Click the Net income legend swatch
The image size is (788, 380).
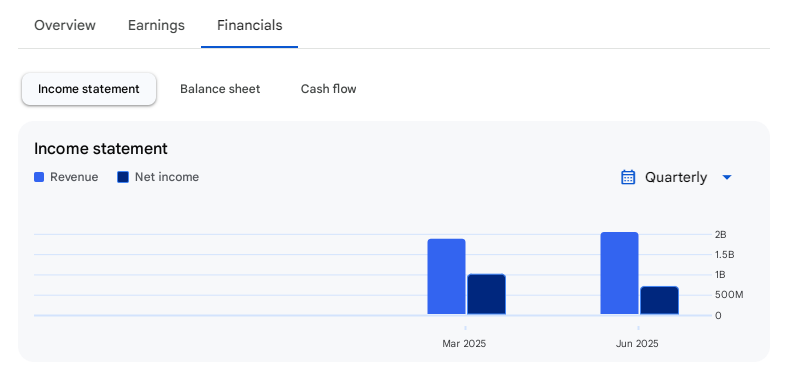pos(123,177)
